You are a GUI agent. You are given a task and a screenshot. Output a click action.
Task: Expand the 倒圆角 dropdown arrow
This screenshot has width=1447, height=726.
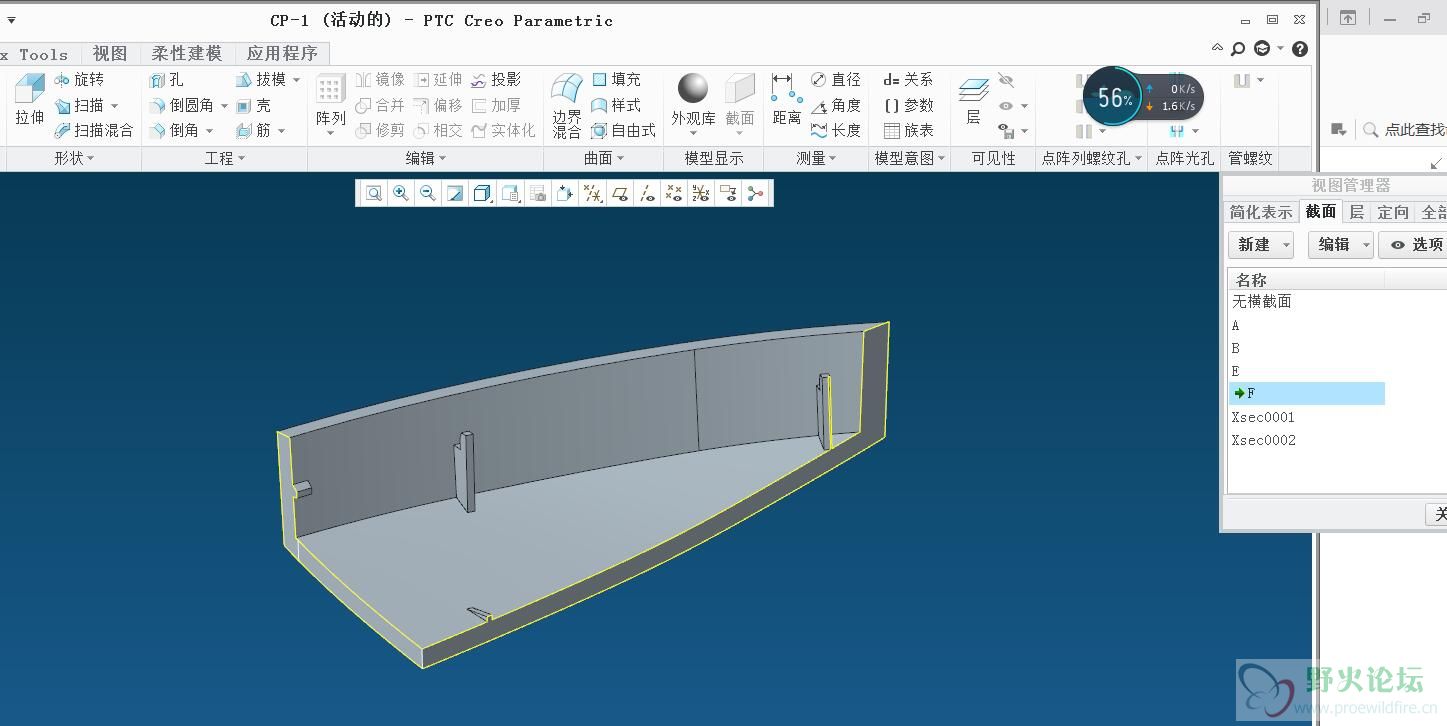coord(224,105)
